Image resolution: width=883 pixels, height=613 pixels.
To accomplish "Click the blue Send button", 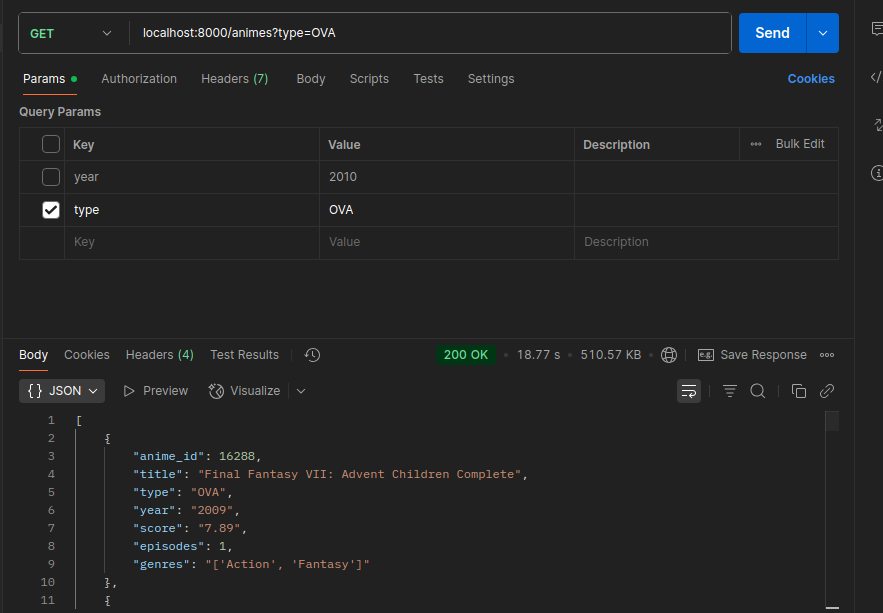I will pyautogui.click(x=772, y=33).
